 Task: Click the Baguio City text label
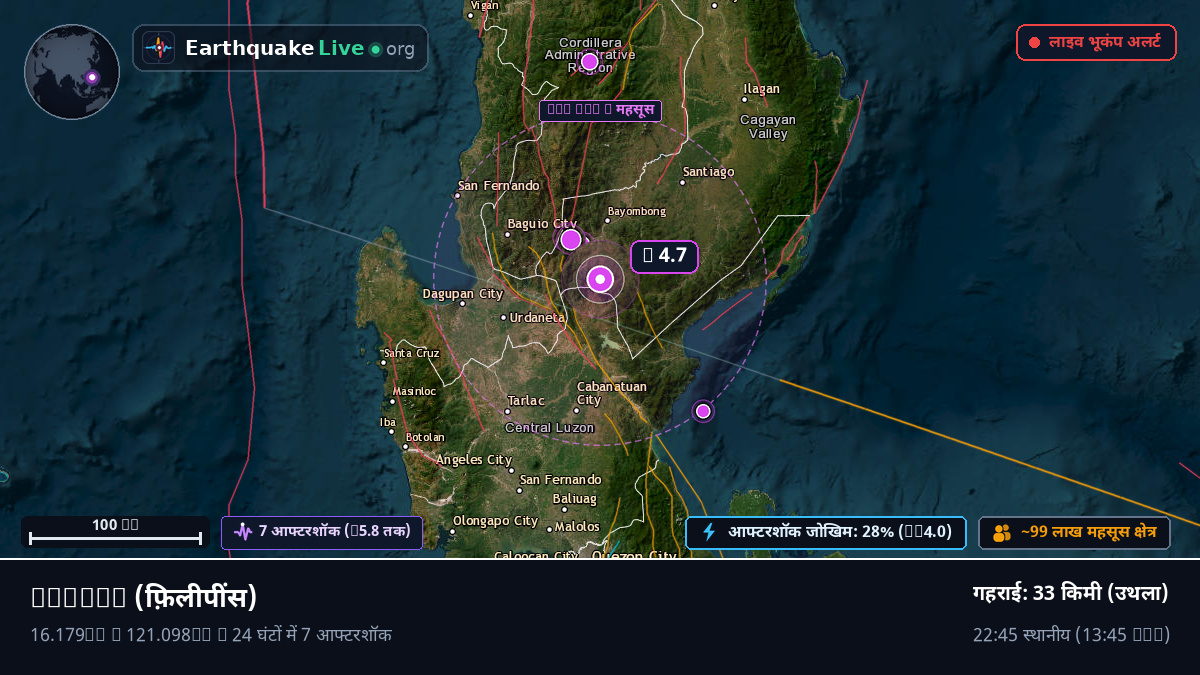tap(542, 223)
